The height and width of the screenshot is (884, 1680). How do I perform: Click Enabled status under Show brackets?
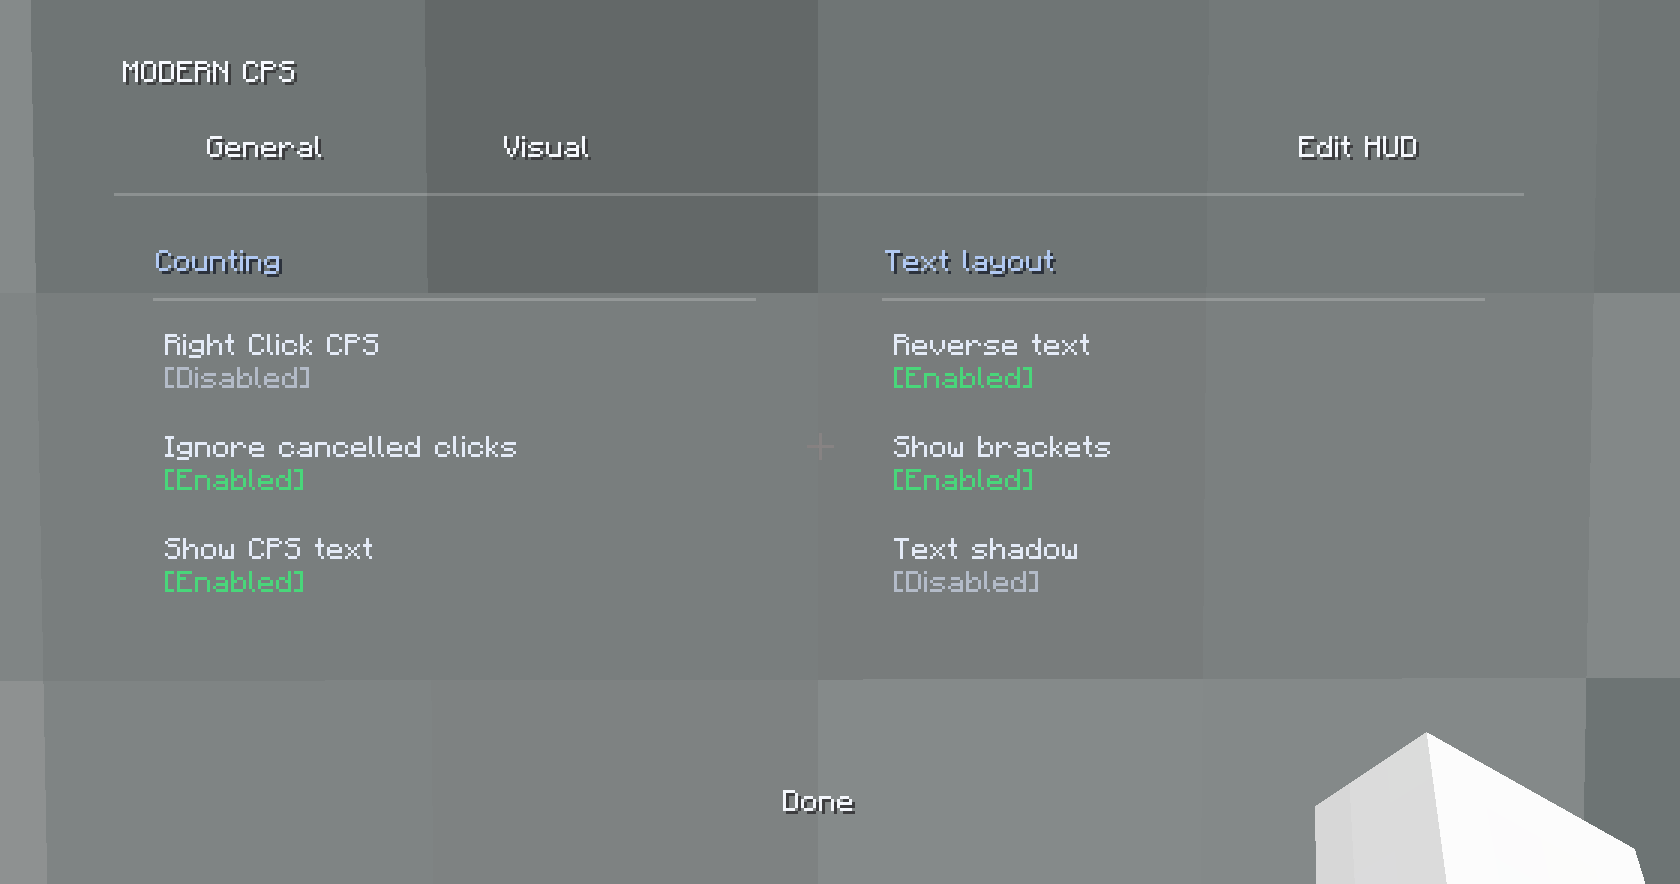coord(963,480)
